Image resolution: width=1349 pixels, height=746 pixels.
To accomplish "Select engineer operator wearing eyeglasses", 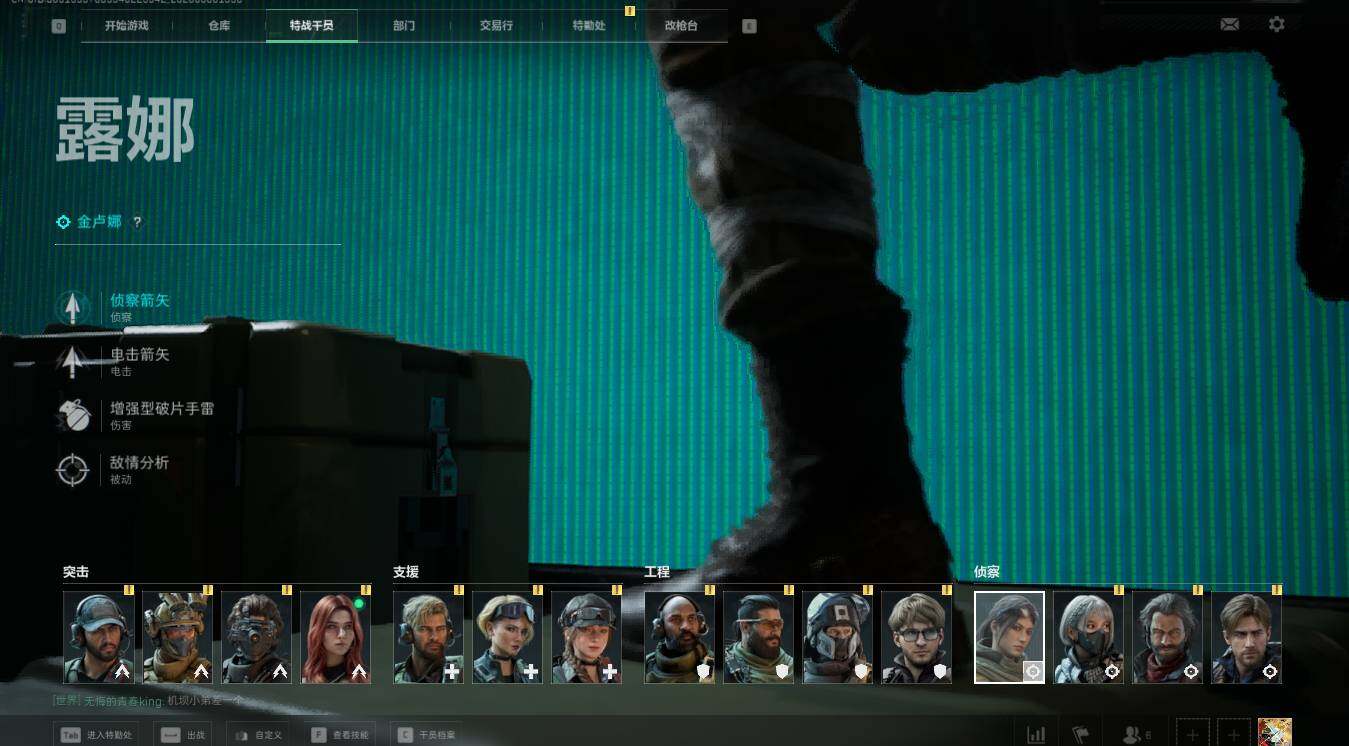I will click(x=916, y=637).
